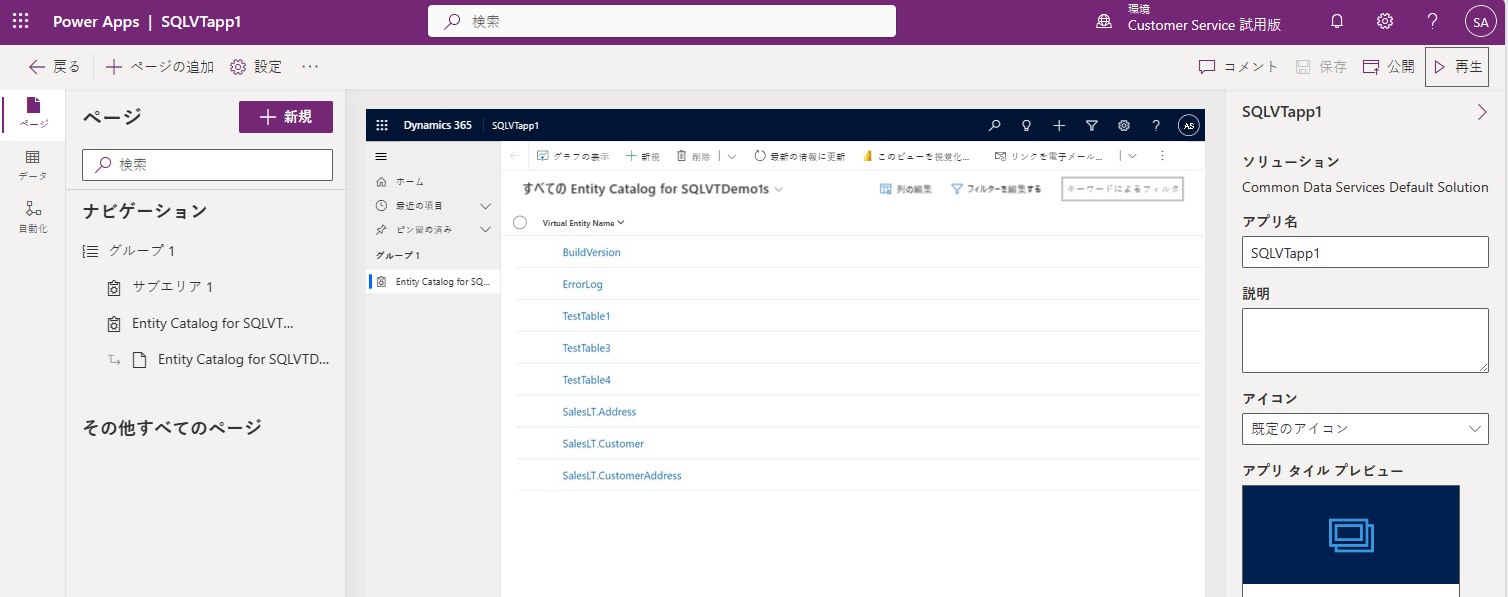The height and width of the screenshot is (597, 1508).
Task: Click the アプリ名 text field
Action: [x=1365, y=253]
